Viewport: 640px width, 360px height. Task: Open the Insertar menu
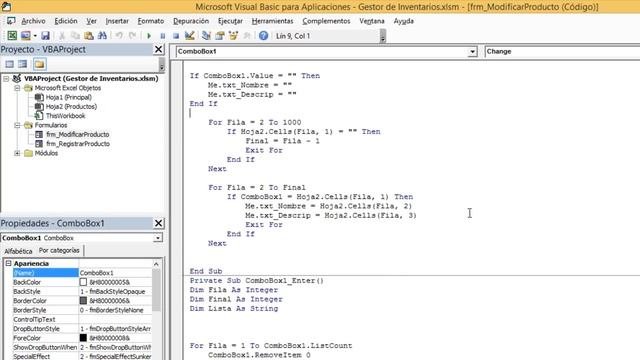117,21
